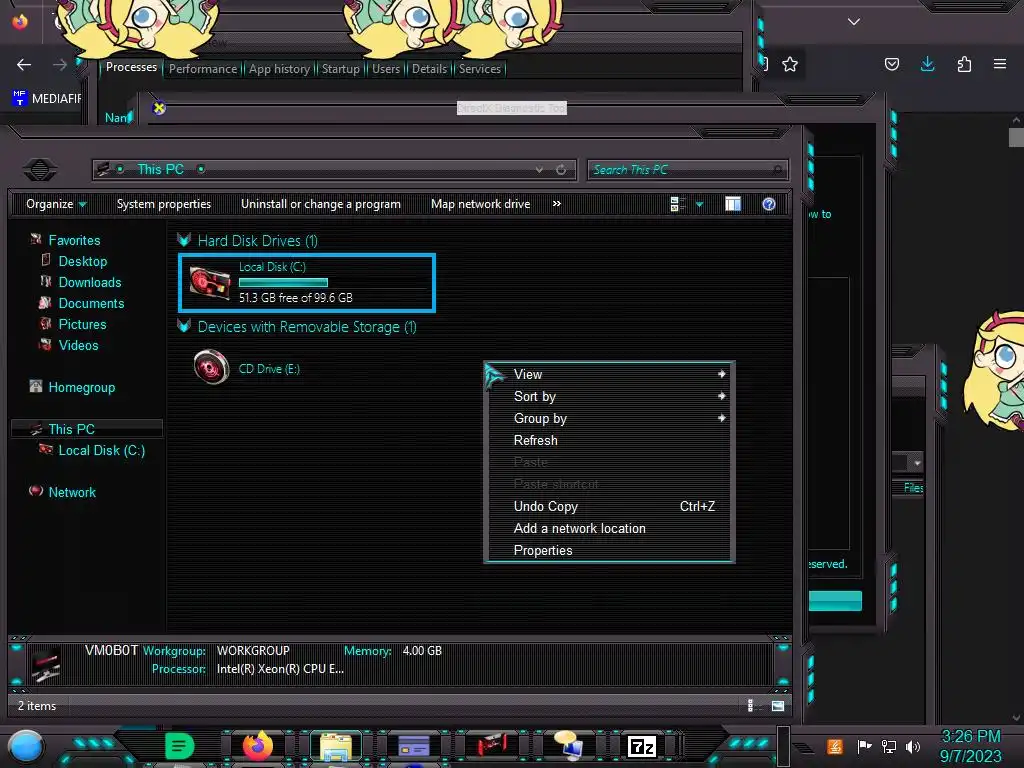Open Startup tab in Task Manager

[340, 69]
